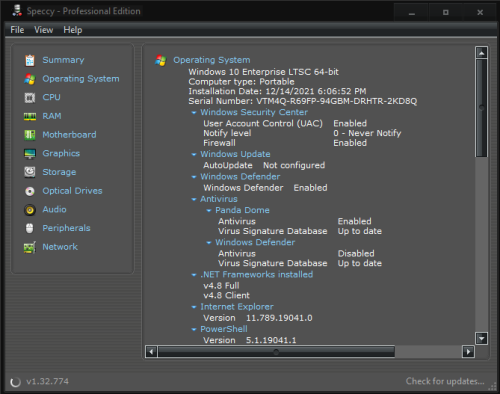The image size is (500, 394).
Task: View Network information
Action: [60, 247]
